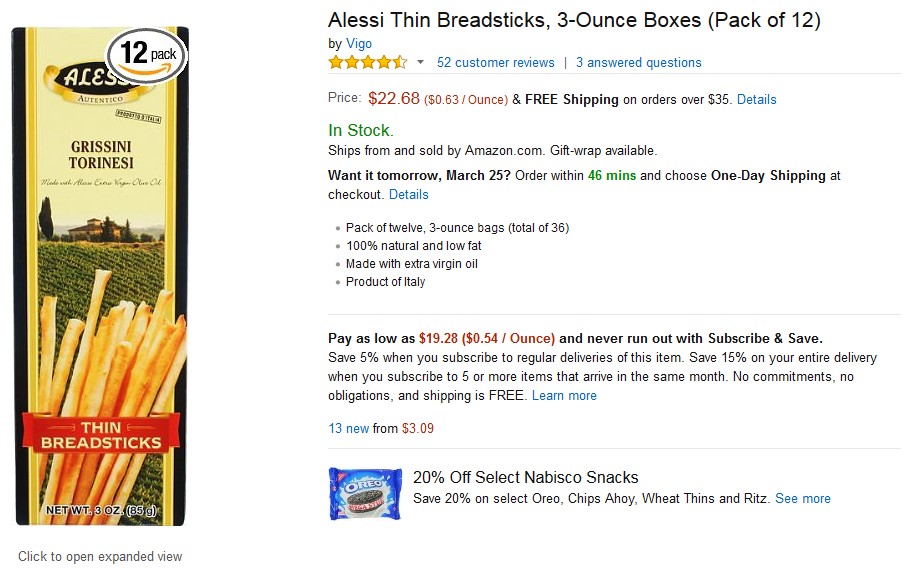Screen dimensions: 917x568
Task: Open the 52 customer reviews link
Action: point(495,62)
